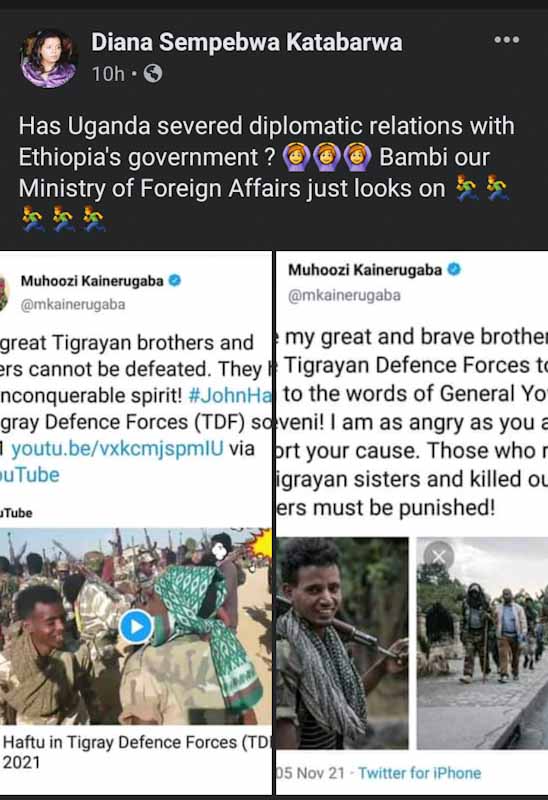The width and height of the screenshot is (548, 800).
Task: Open the Twitter for iPhone link
Action: click(x=419, y=773)
